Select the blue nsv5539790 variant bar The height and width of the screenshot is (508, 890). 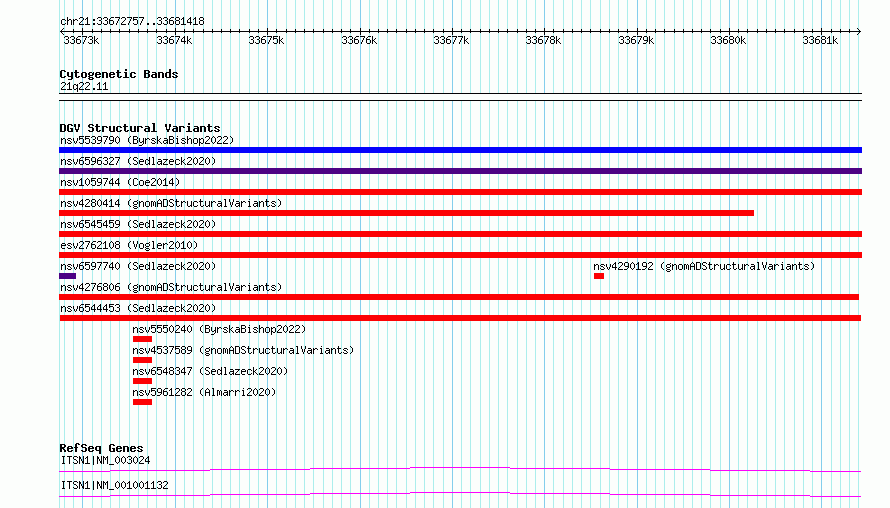point(460,150)
